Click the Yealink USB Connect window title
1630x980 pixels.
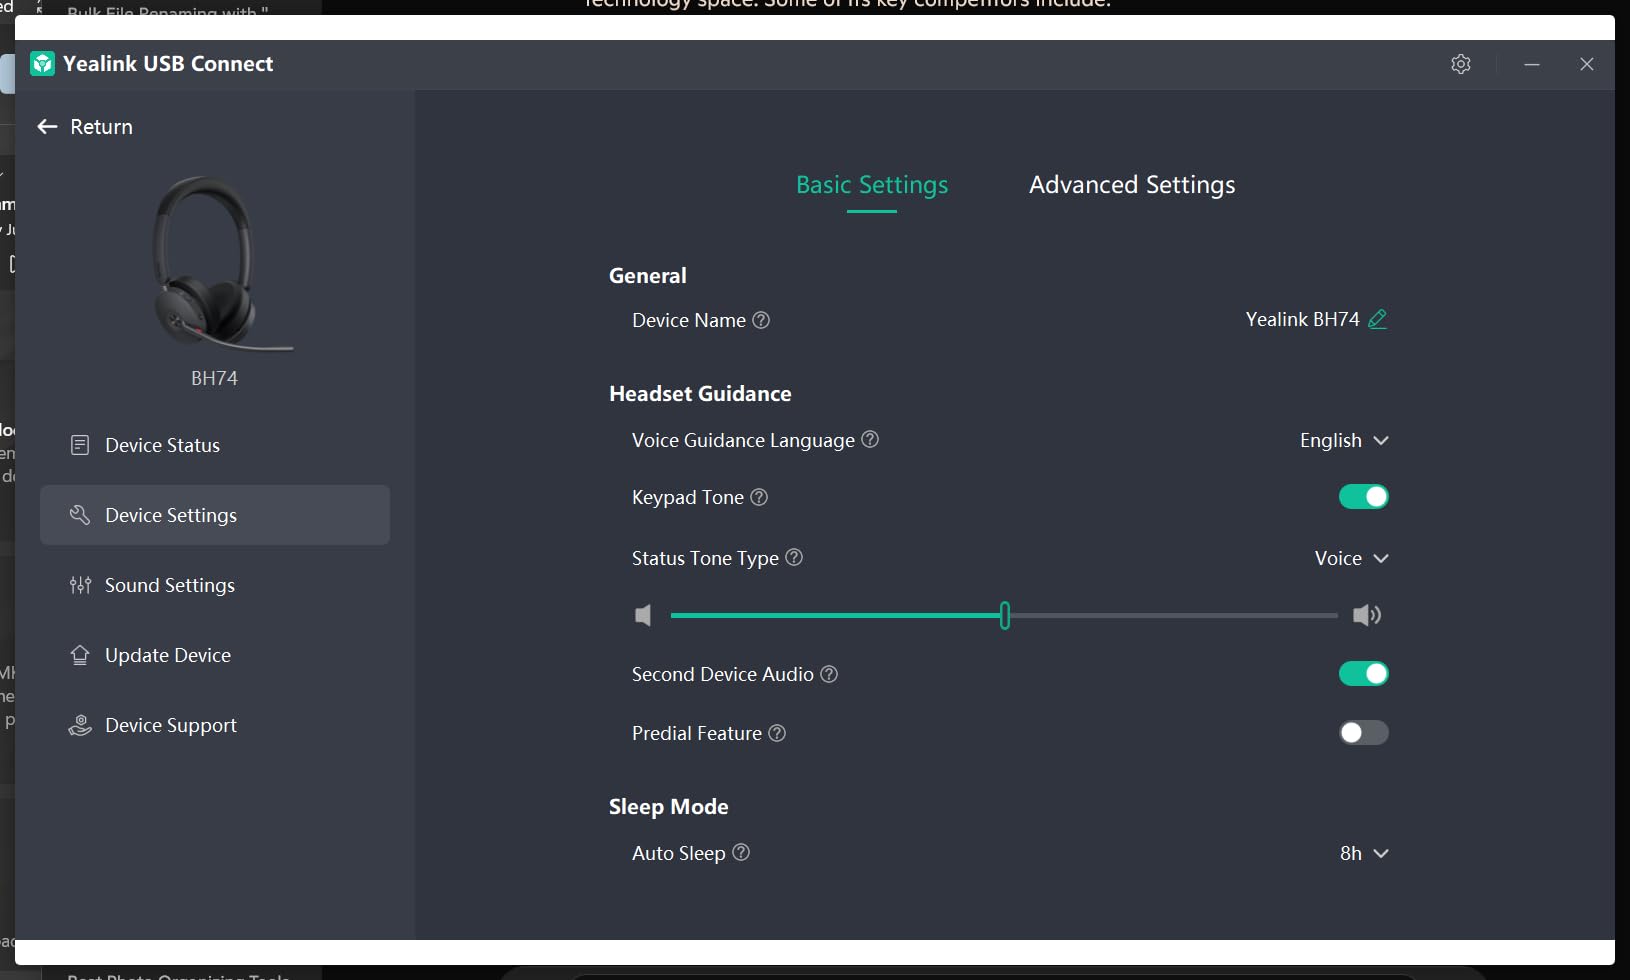click(168, 64)
